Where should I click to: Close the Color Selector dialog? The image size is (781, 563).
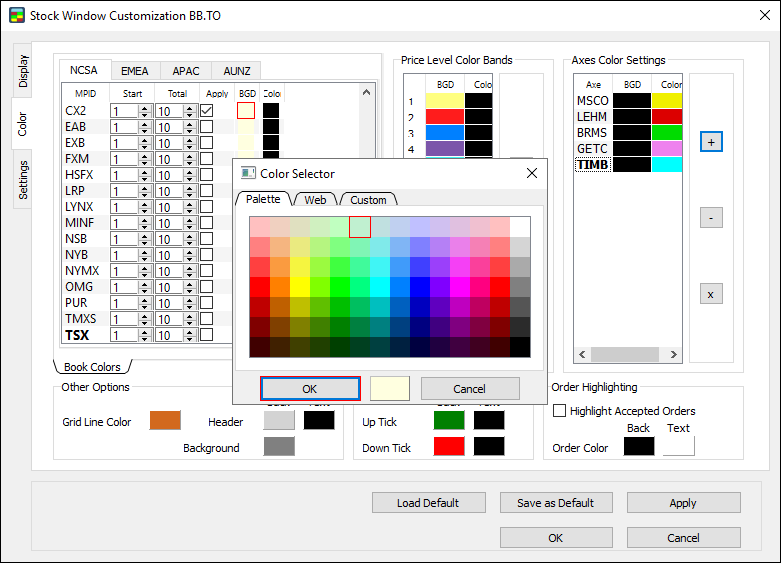coord(531,174)
